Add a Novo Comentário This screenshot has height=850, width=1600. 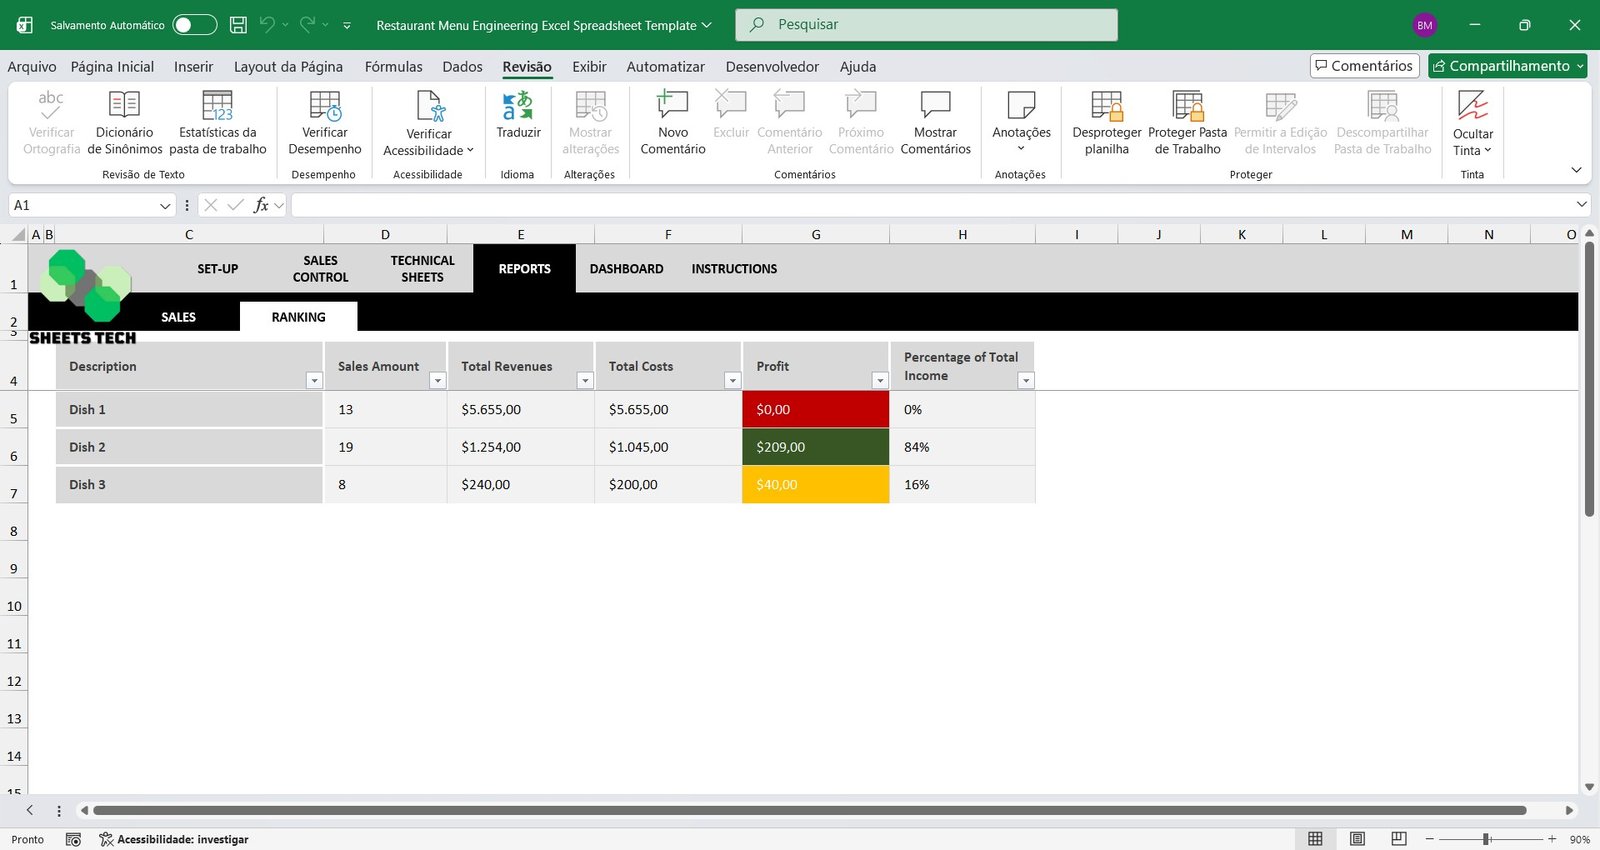point(672,106)
